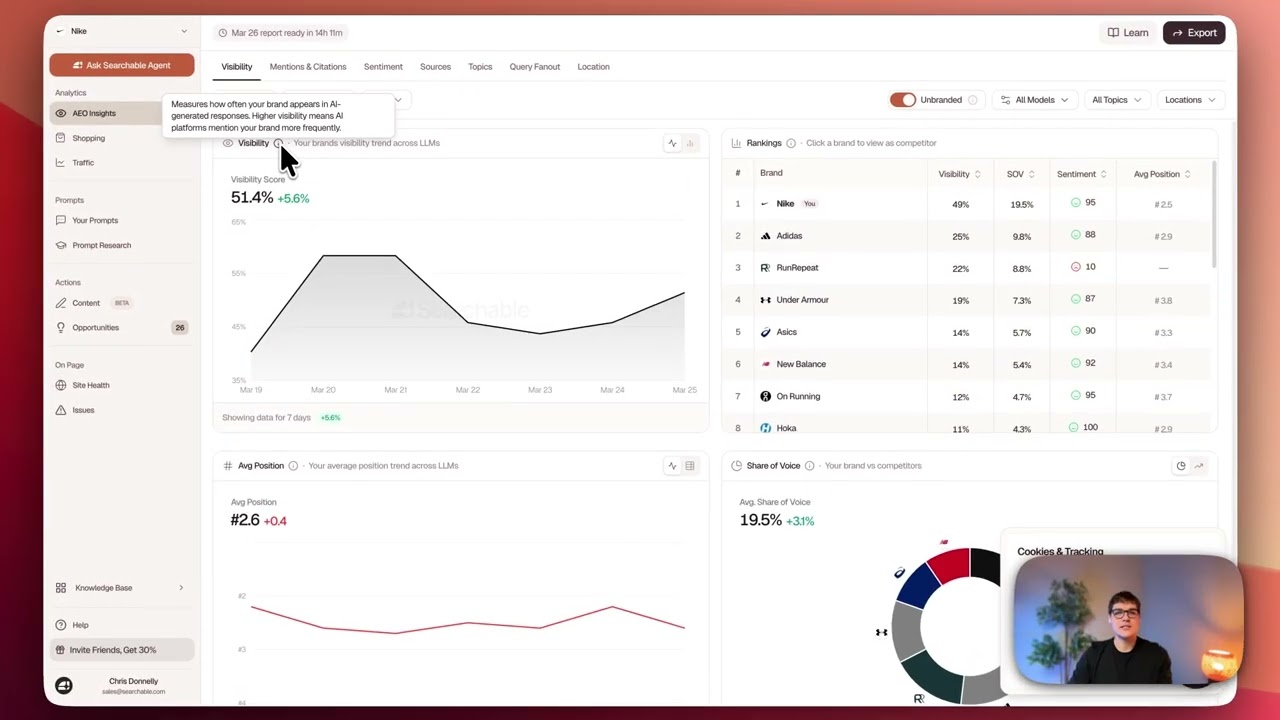
Task: Click the Knowledge Base grid icon
Action: click(61, 588)
